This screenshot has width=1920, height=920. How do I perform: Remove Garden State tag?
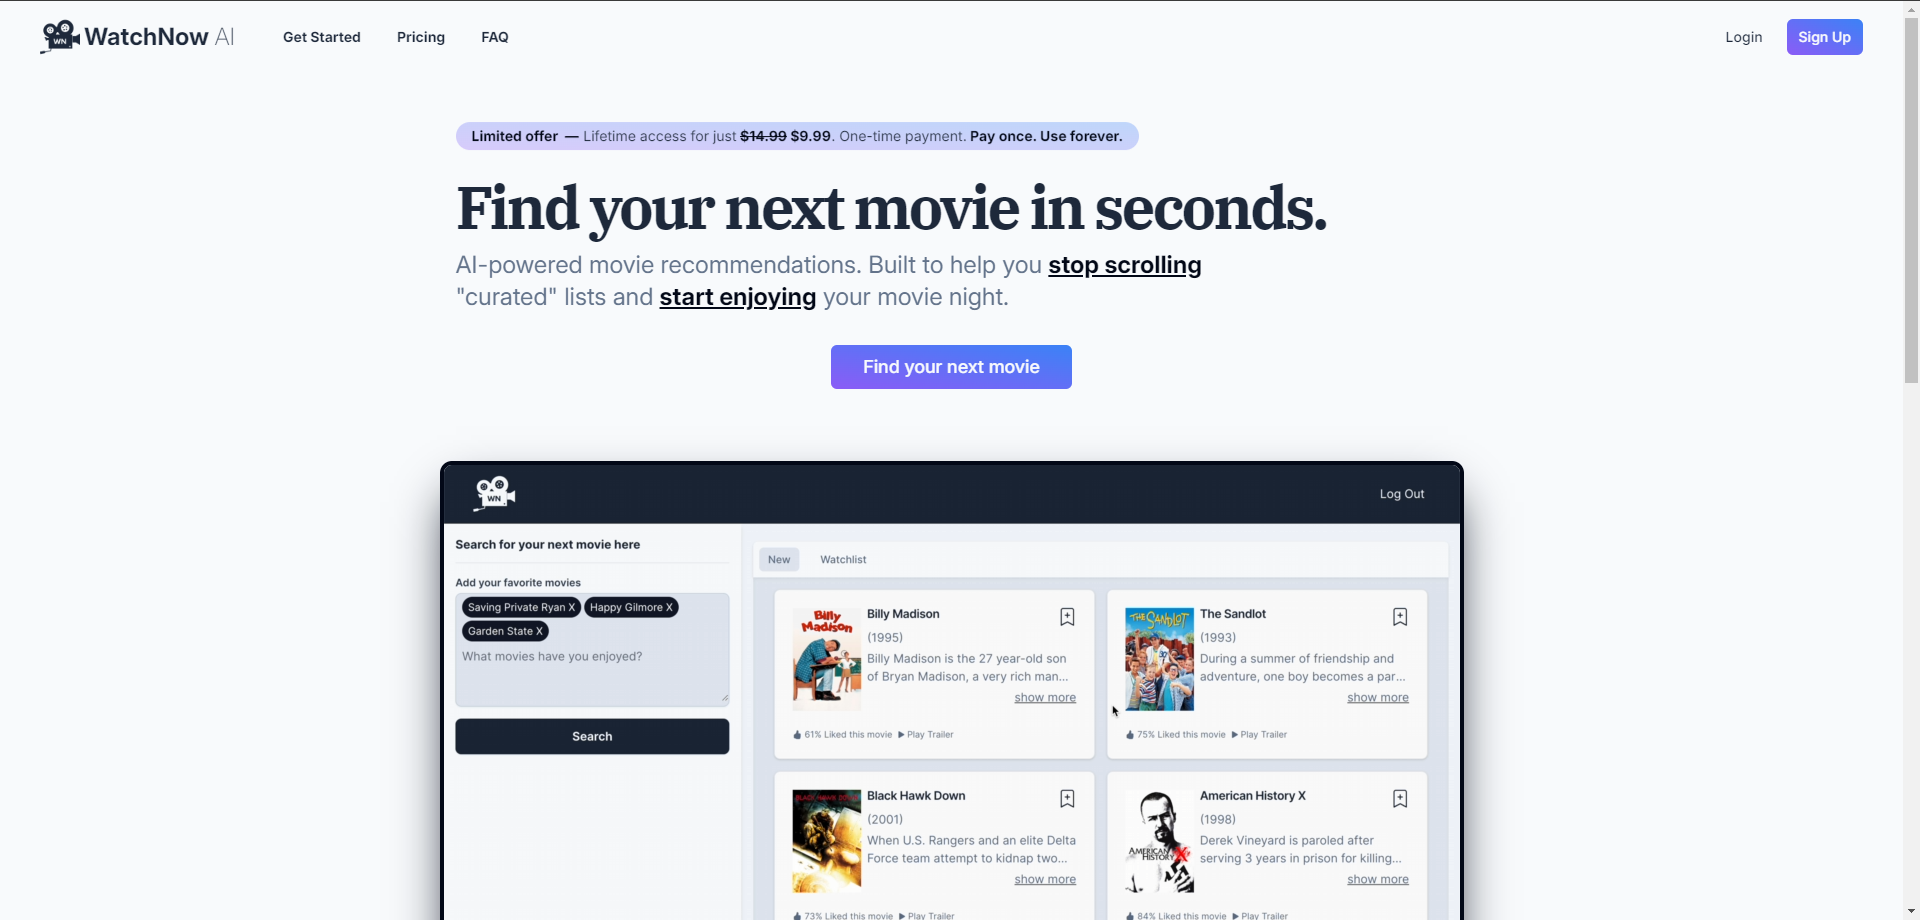point(539,632)
